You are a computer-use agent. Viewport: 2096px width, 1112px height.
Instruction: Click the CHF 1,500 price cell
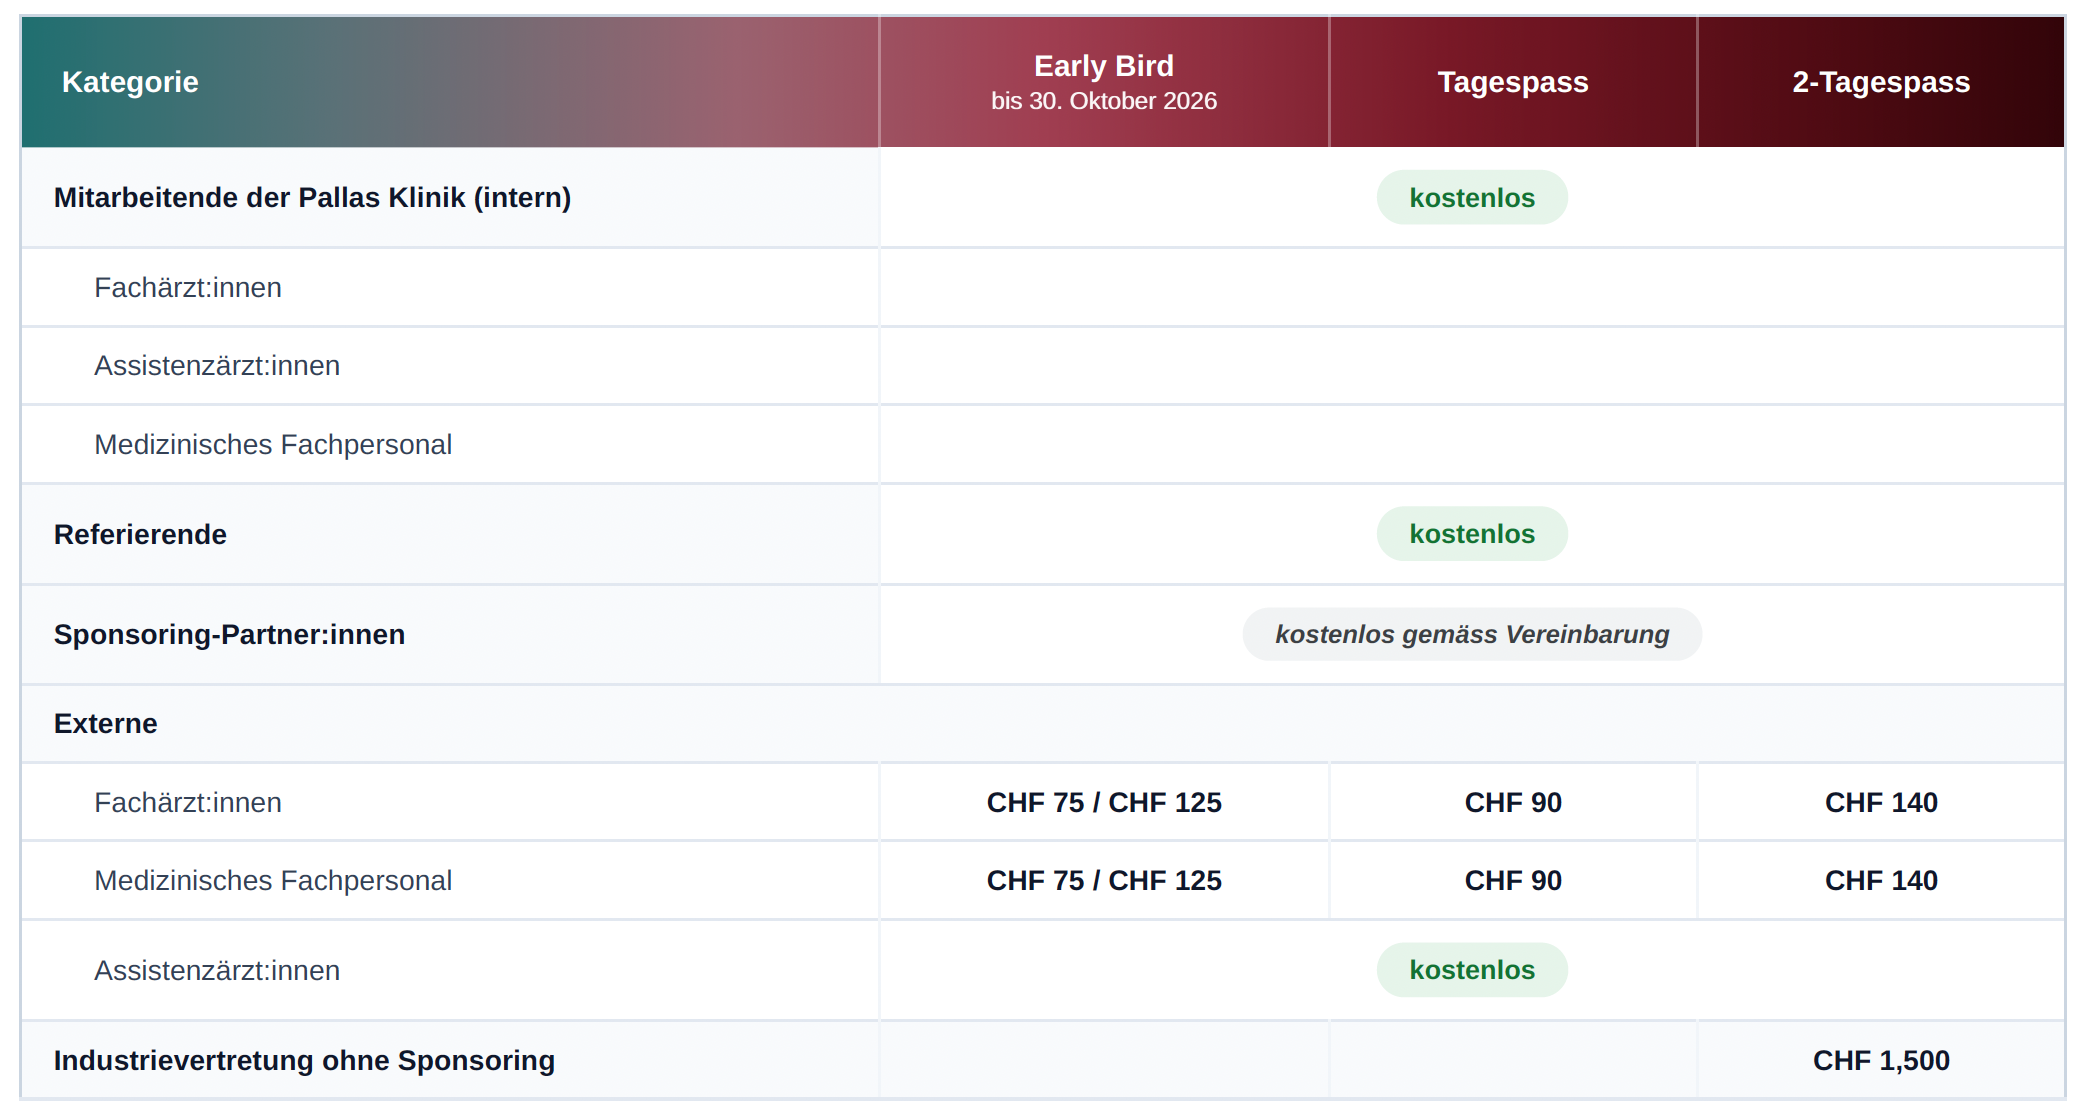(x=1881, y=1061)
